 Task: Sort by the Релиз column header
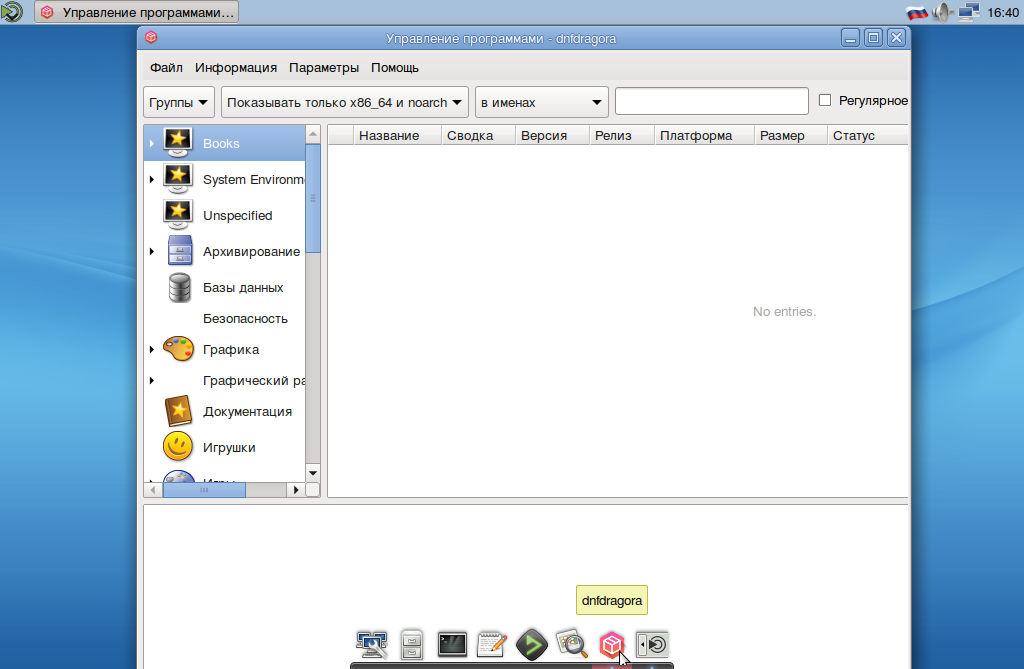tap(622, 135)
